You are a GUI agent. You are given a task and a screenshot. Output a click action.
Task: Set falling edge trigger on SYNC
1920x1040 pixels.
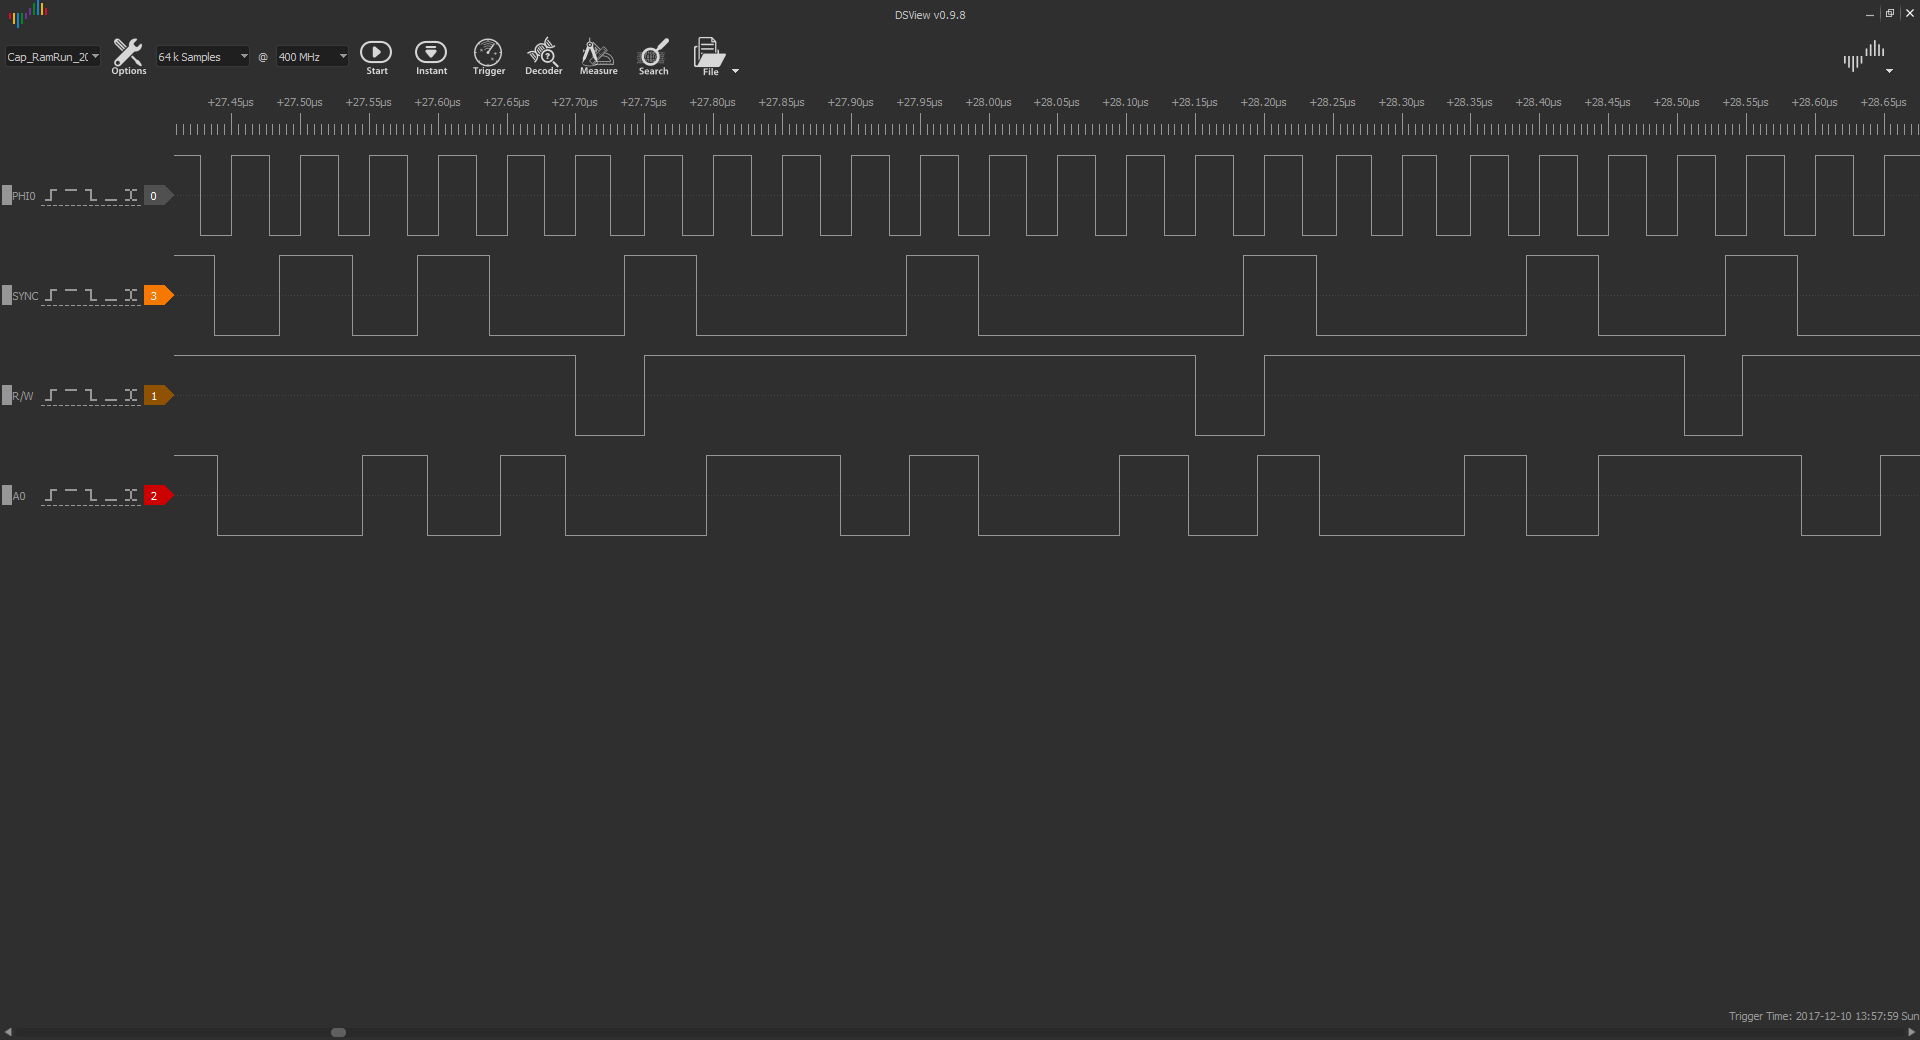pos(91,296)
